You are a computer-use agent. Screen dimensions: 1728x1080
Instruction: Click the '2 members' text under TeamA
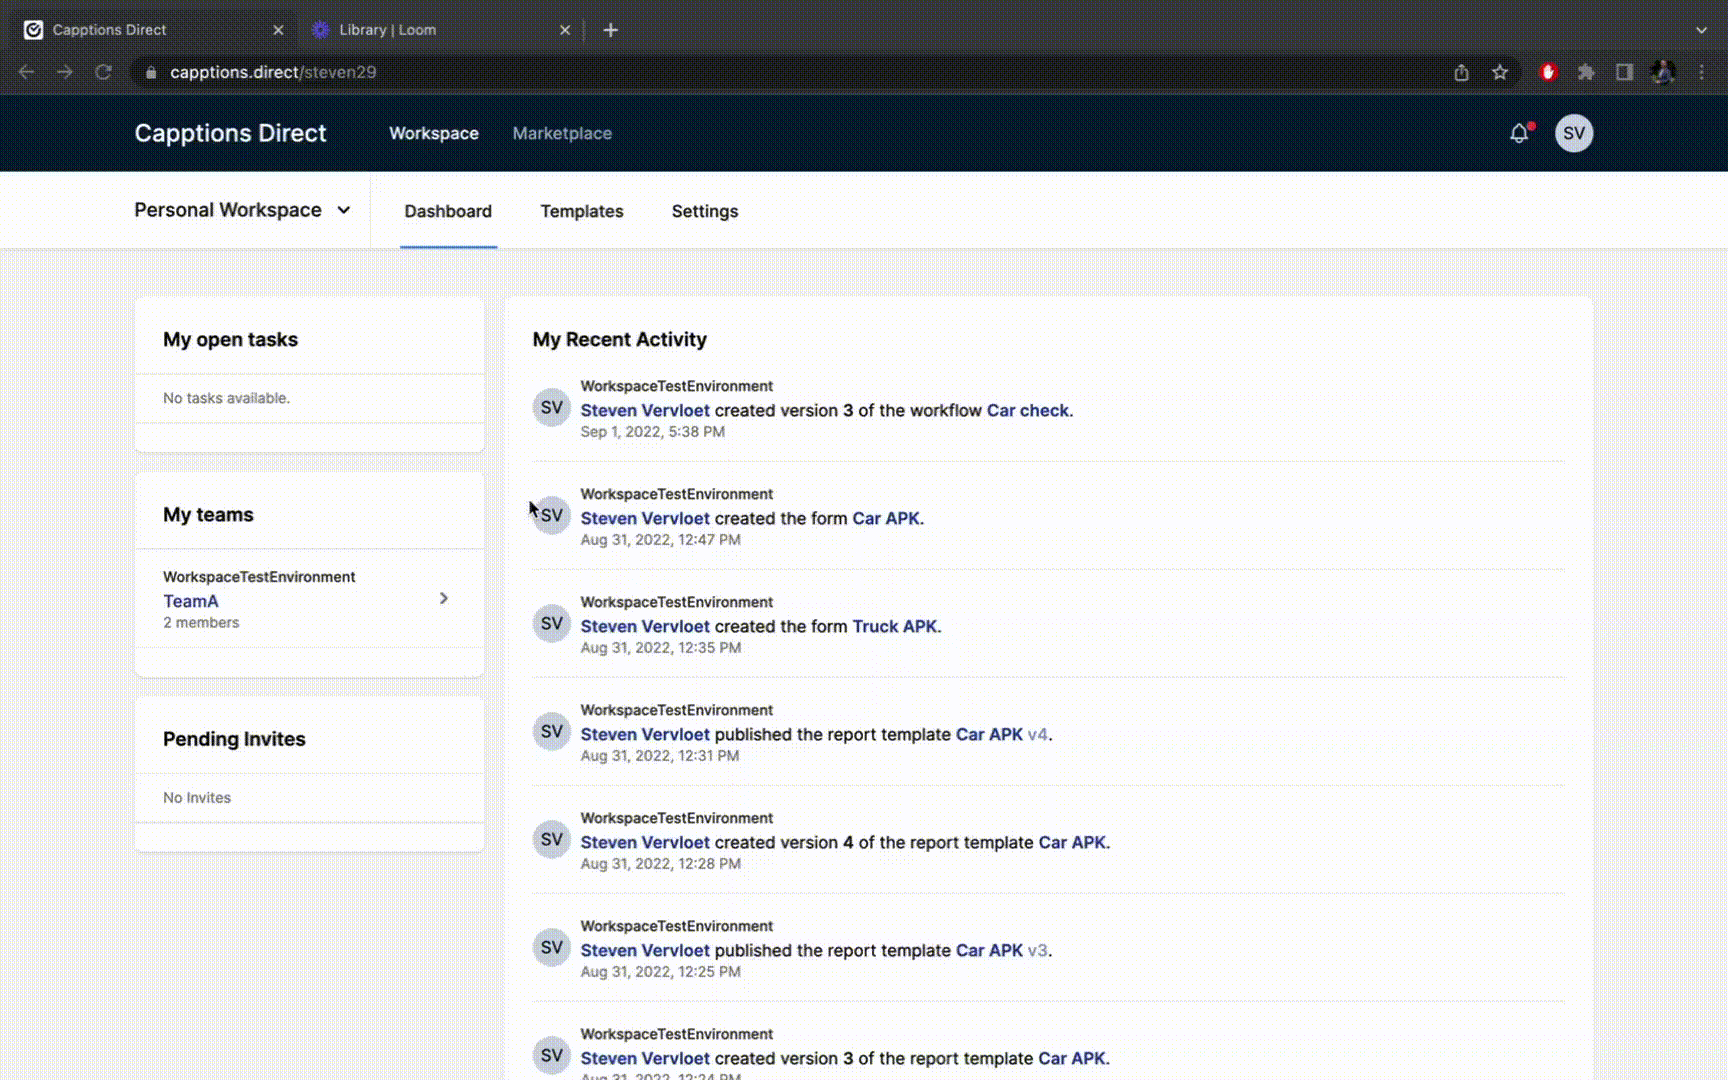[201, 622]
